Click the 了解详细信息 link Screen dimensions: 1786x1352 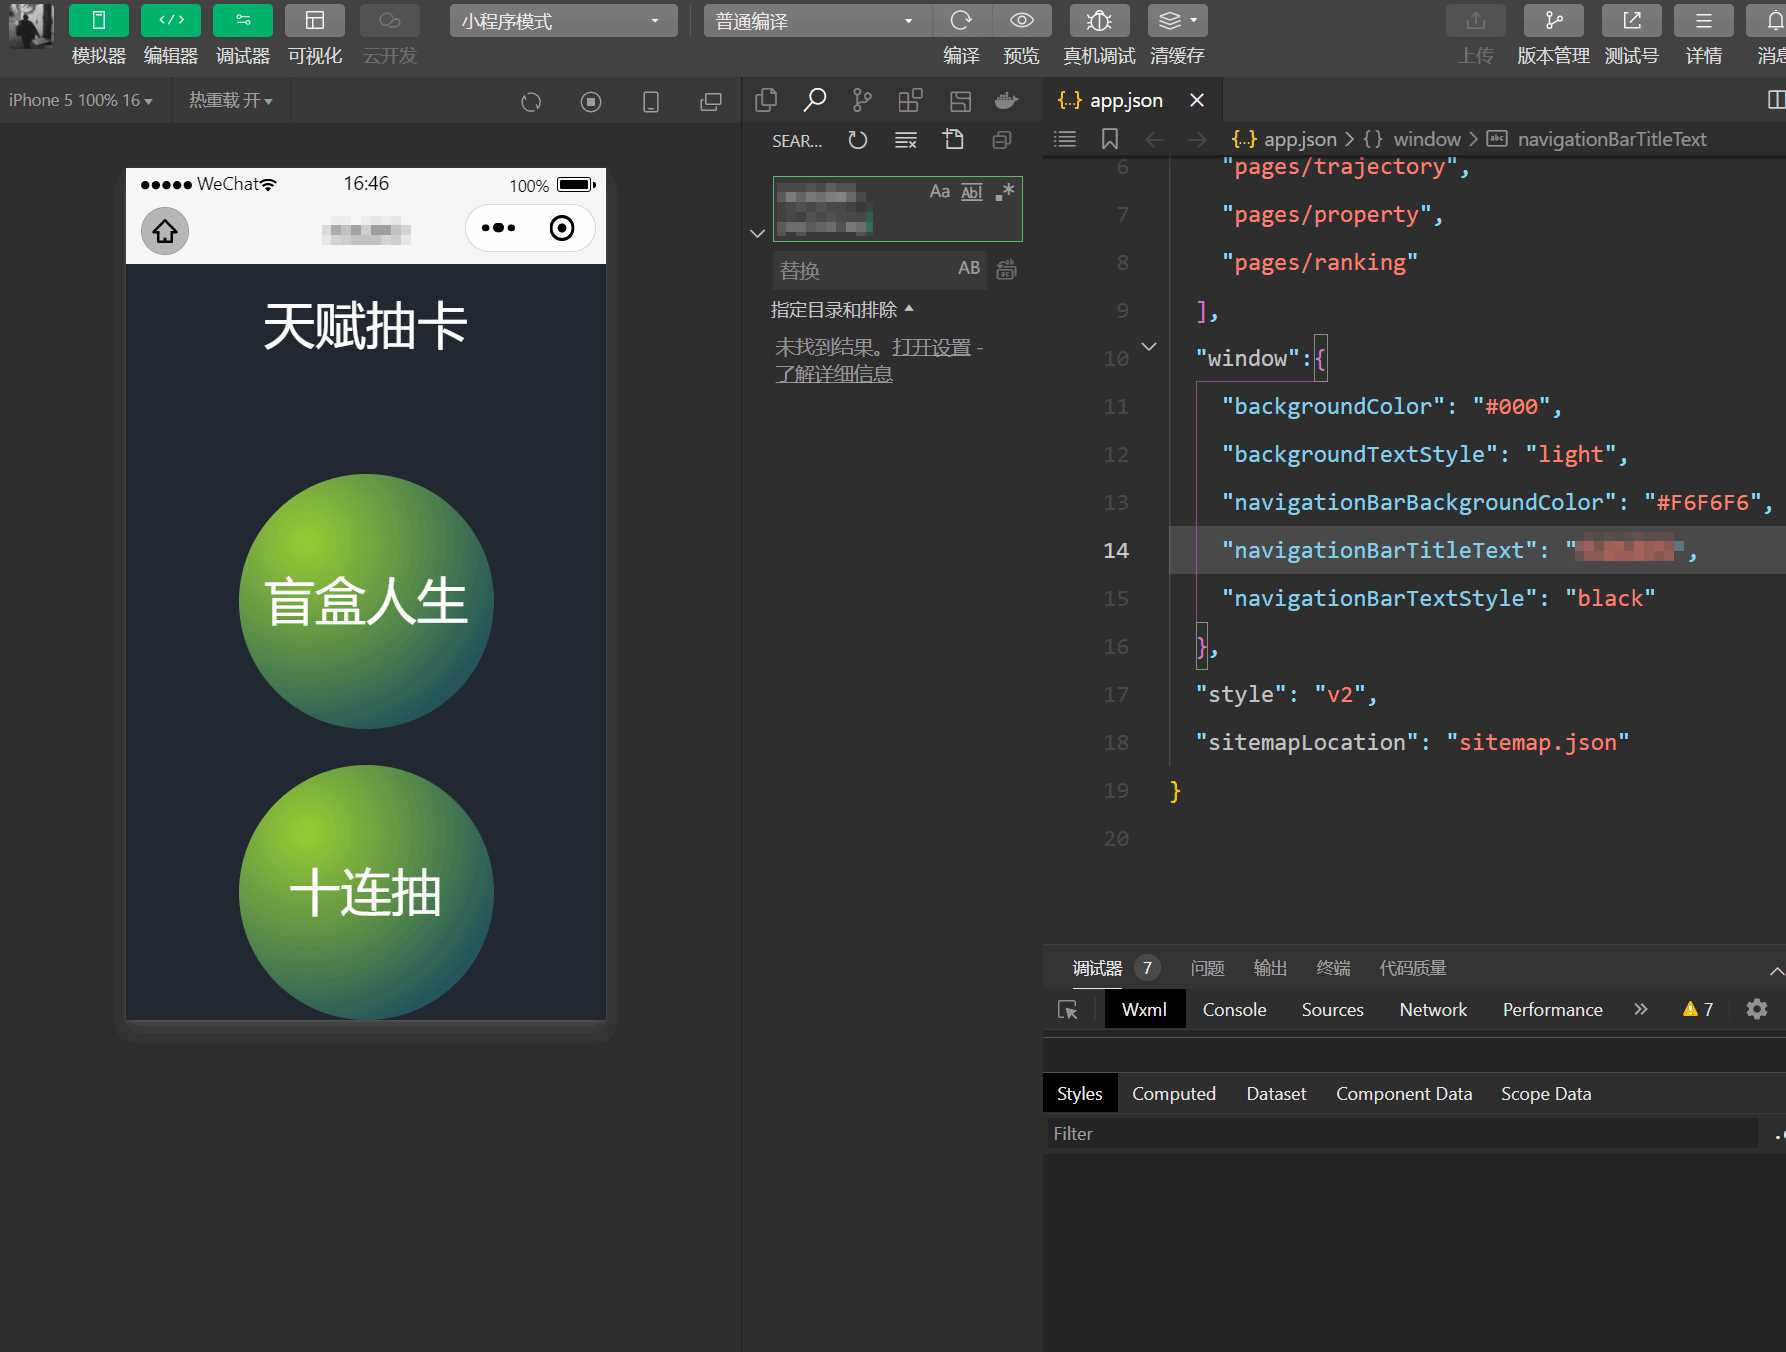coord(836,373)
